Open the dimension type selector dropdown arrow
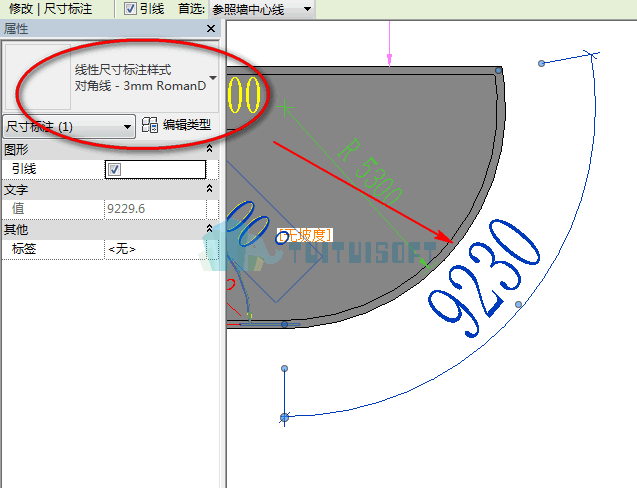The image size is (637, 488). click(213, 78)
